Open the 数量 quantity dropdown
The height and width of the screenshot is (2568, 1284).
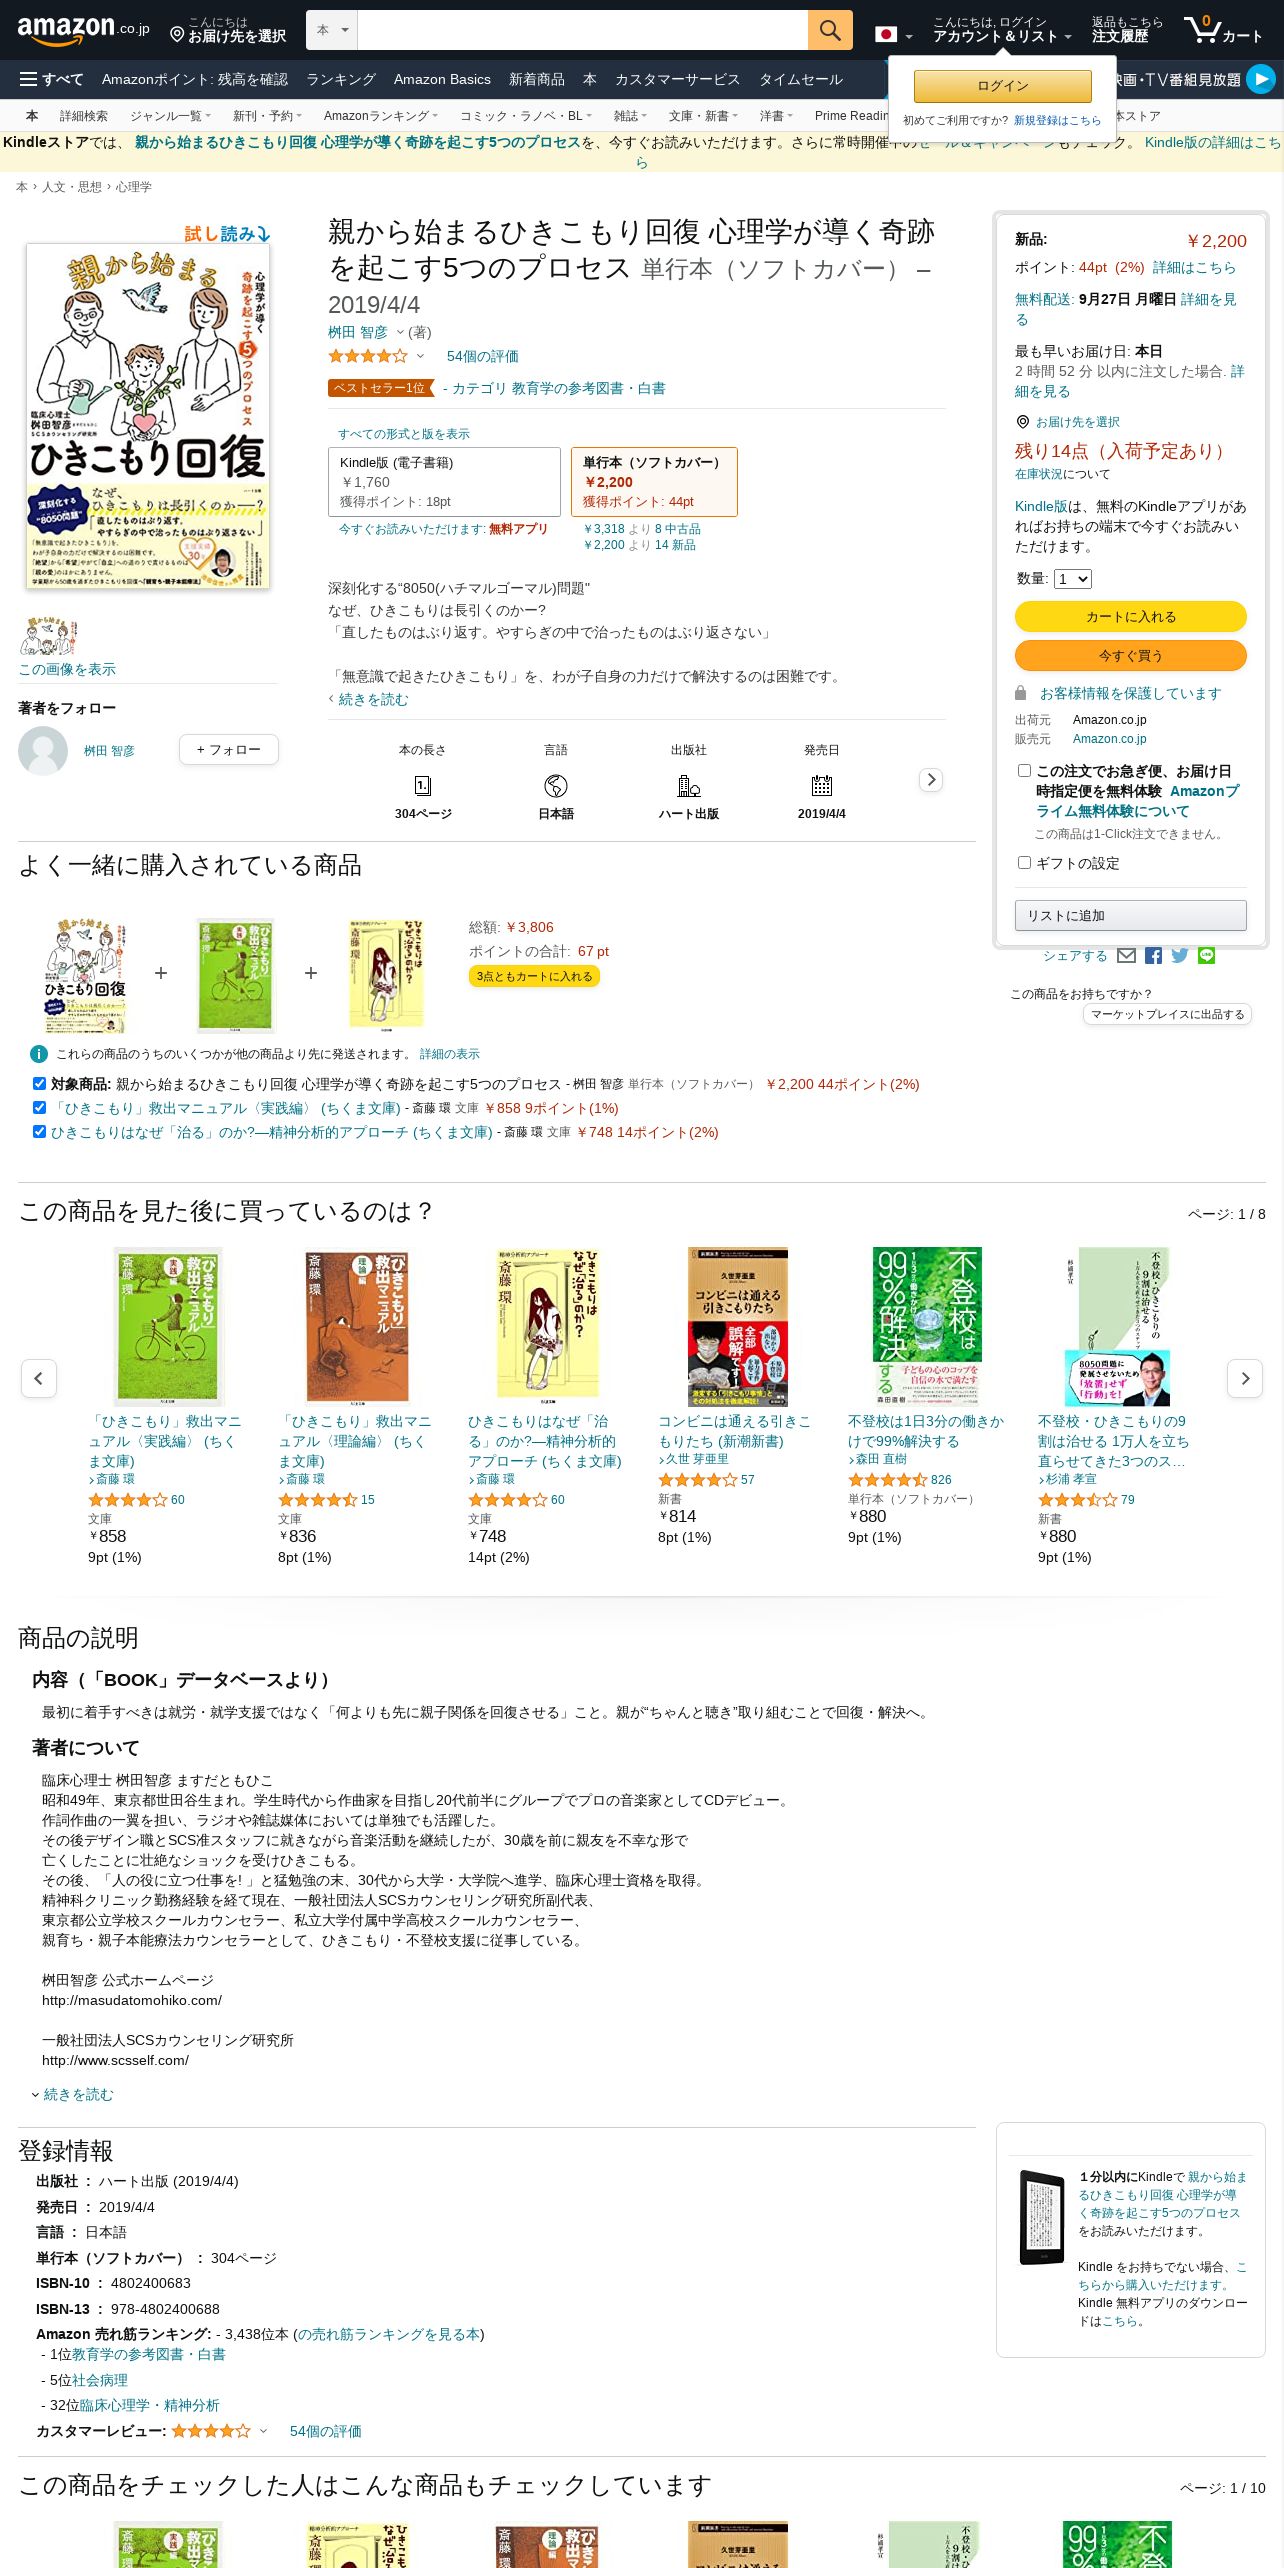pos(1072,579)
